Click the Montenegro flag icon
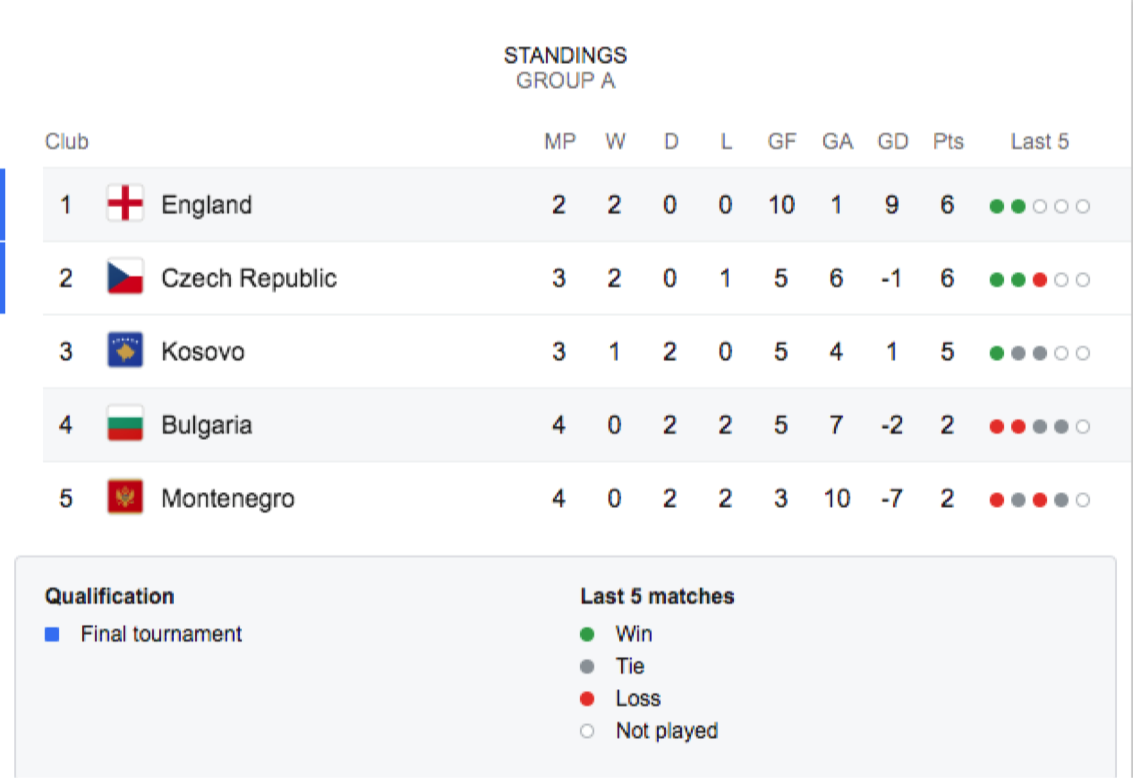1133x778 pixels. coord(125,497)
